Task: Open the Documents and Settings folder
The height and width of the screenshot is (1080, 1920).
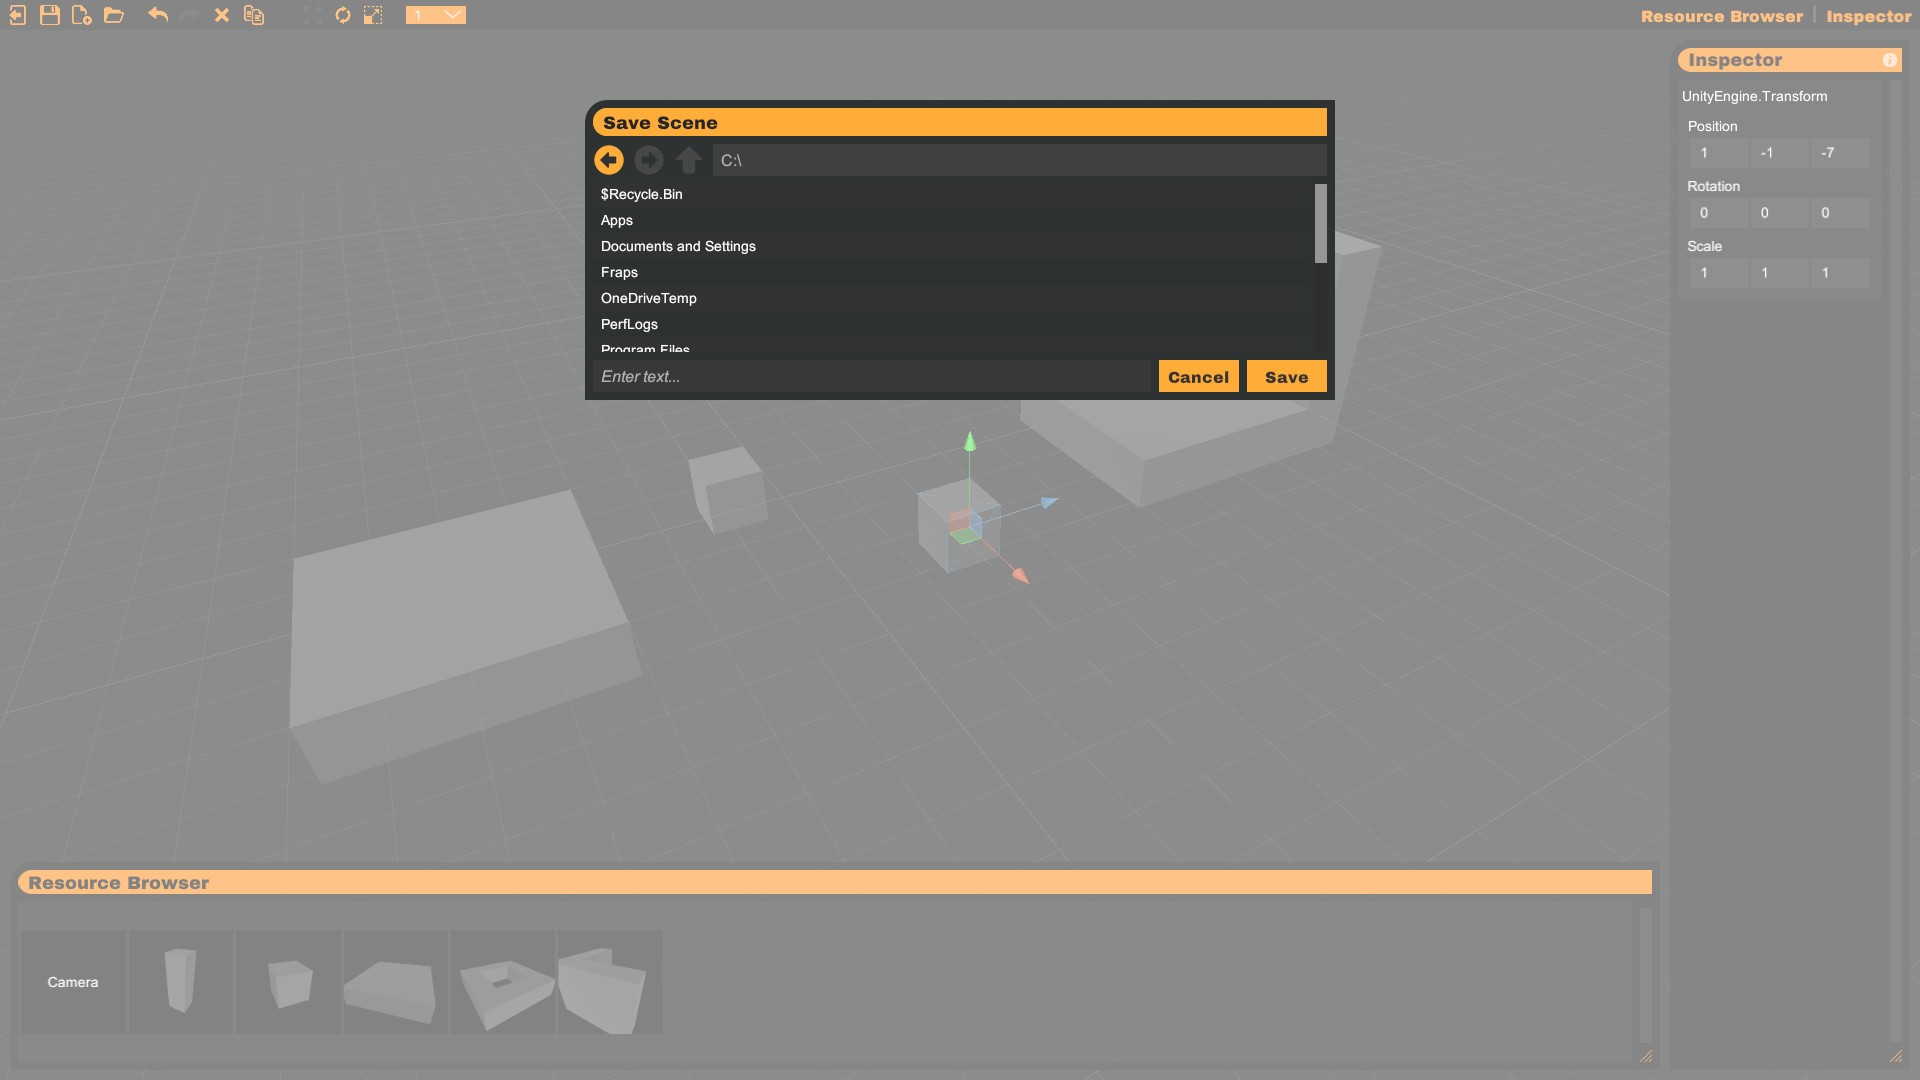Action: click(x=678, y=246)
